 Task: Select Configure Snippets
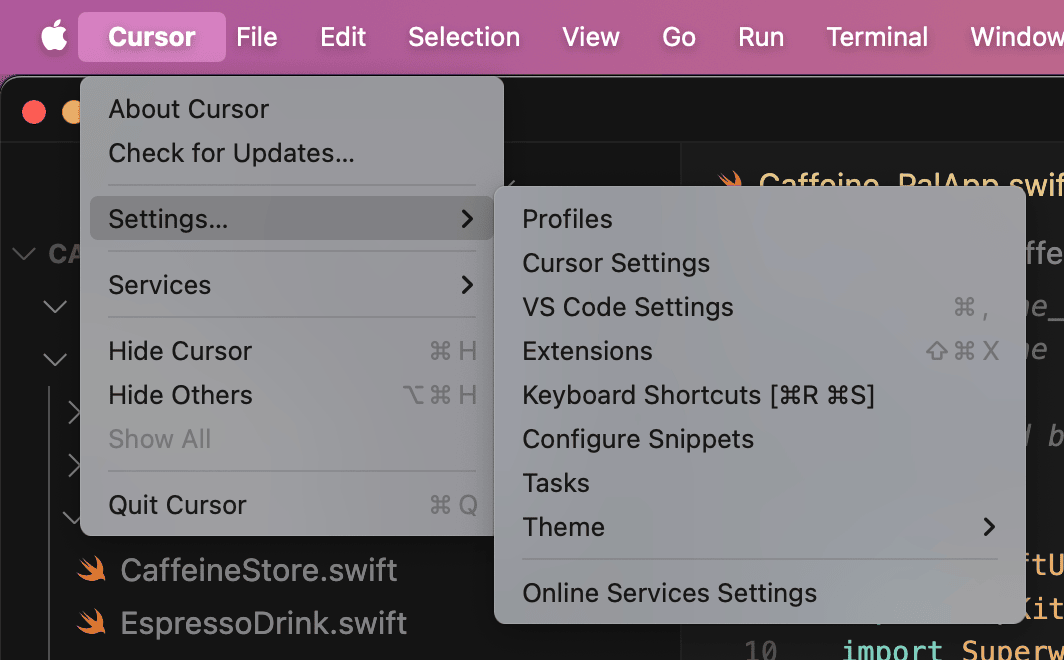(x=638, y=439)
